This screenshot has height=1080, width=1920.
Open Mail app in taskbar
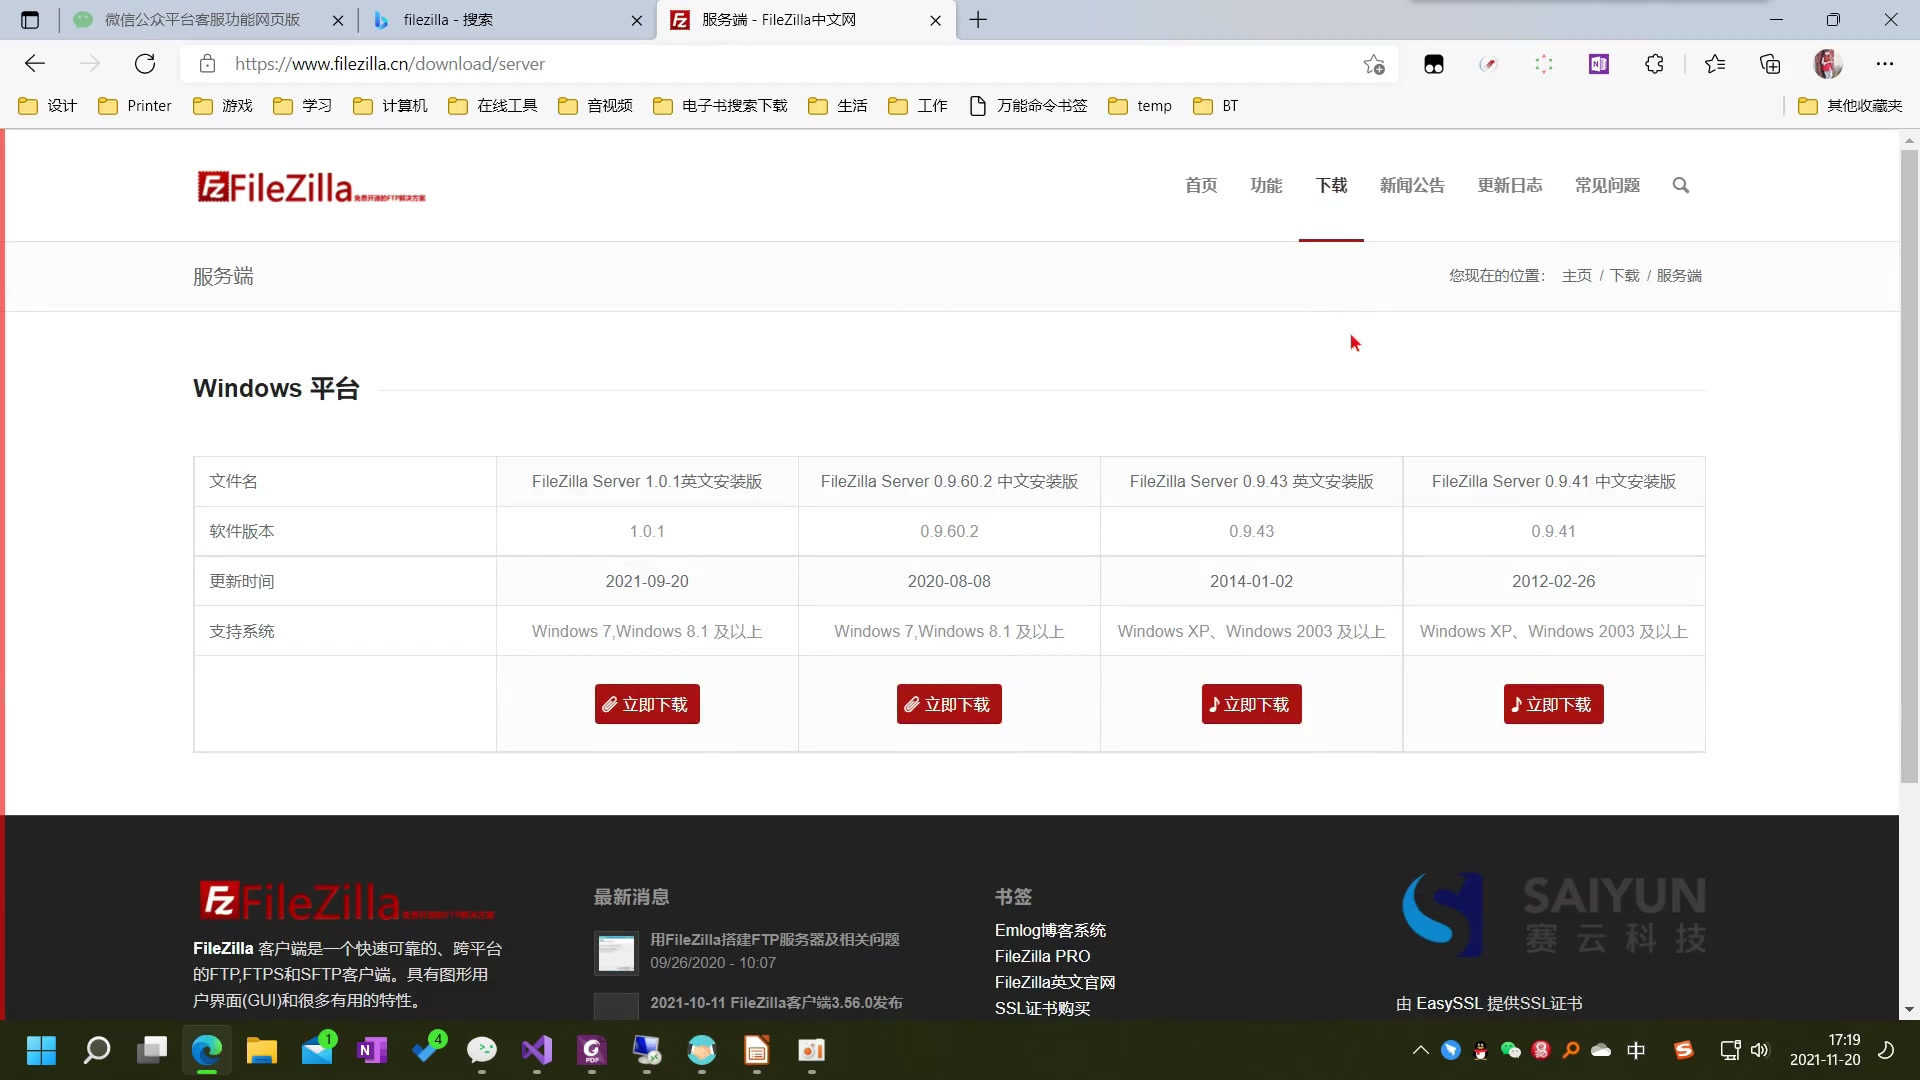point(318,1050)
